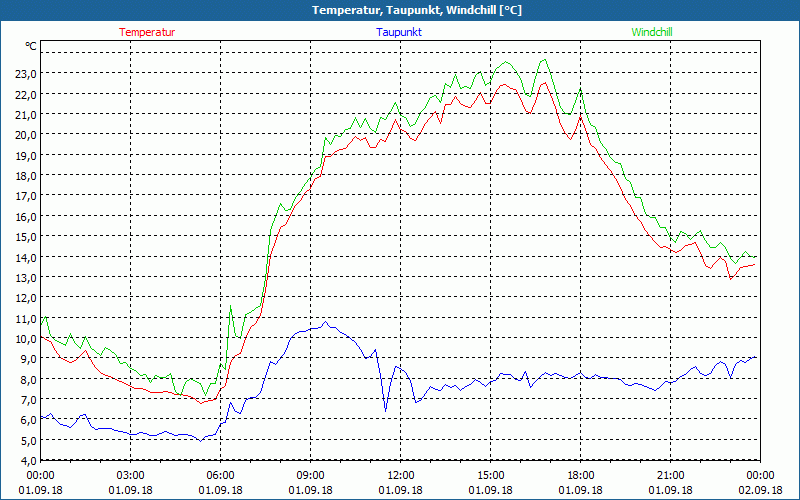Click the '17,0' y-axis value
Image resolution: width=800 pixels, height=500 pixels.
27,196
